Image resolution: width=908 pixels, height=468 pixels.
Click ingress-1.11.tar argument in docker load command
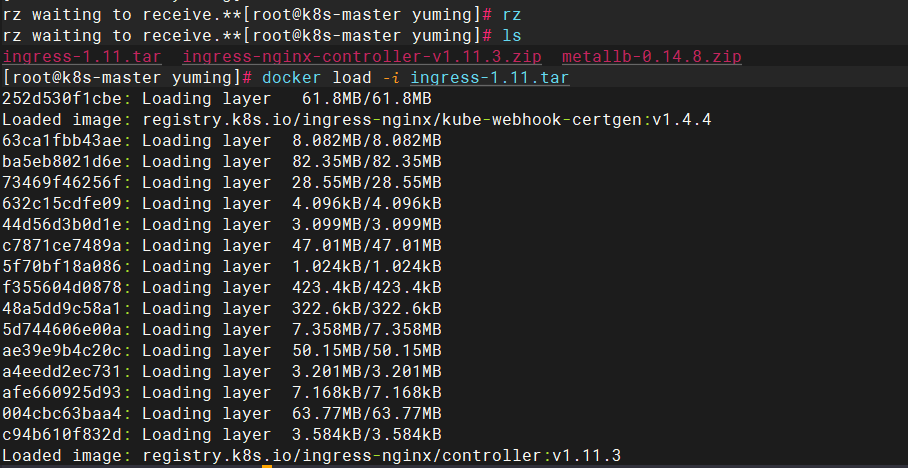[x=490, y=78]
